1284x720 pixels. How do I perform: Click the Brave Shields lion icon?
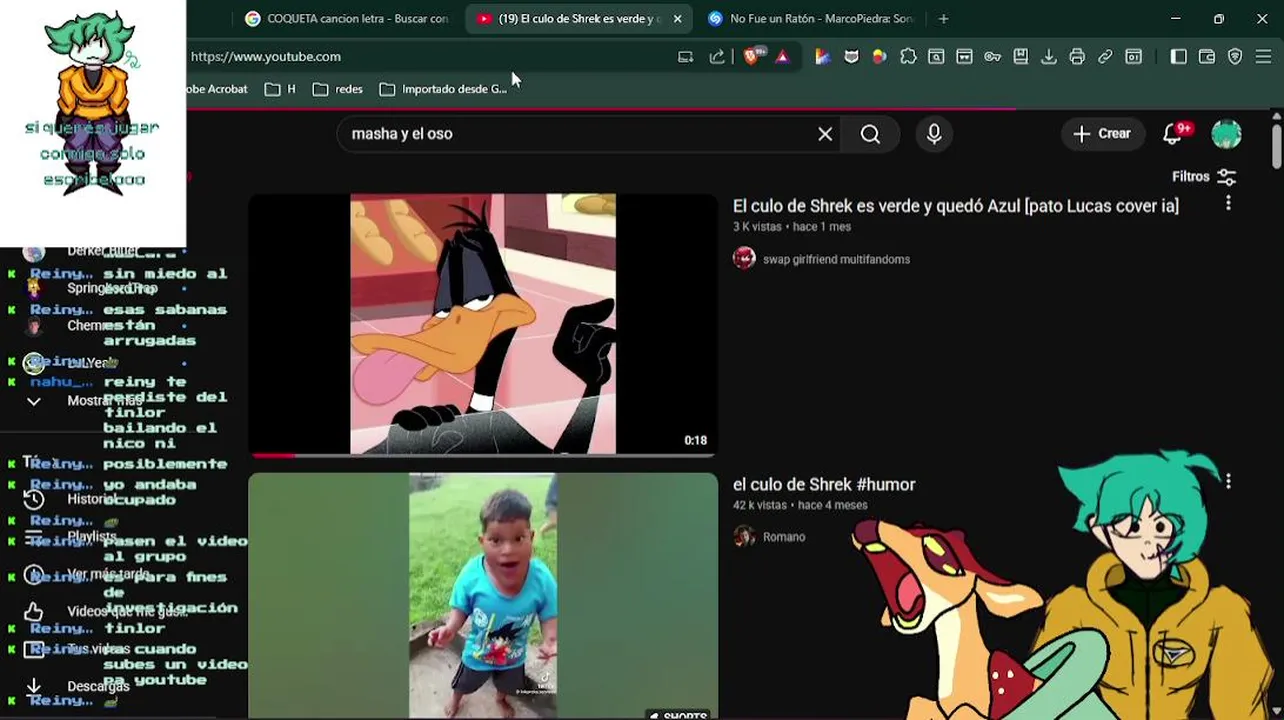pos(752,57)
